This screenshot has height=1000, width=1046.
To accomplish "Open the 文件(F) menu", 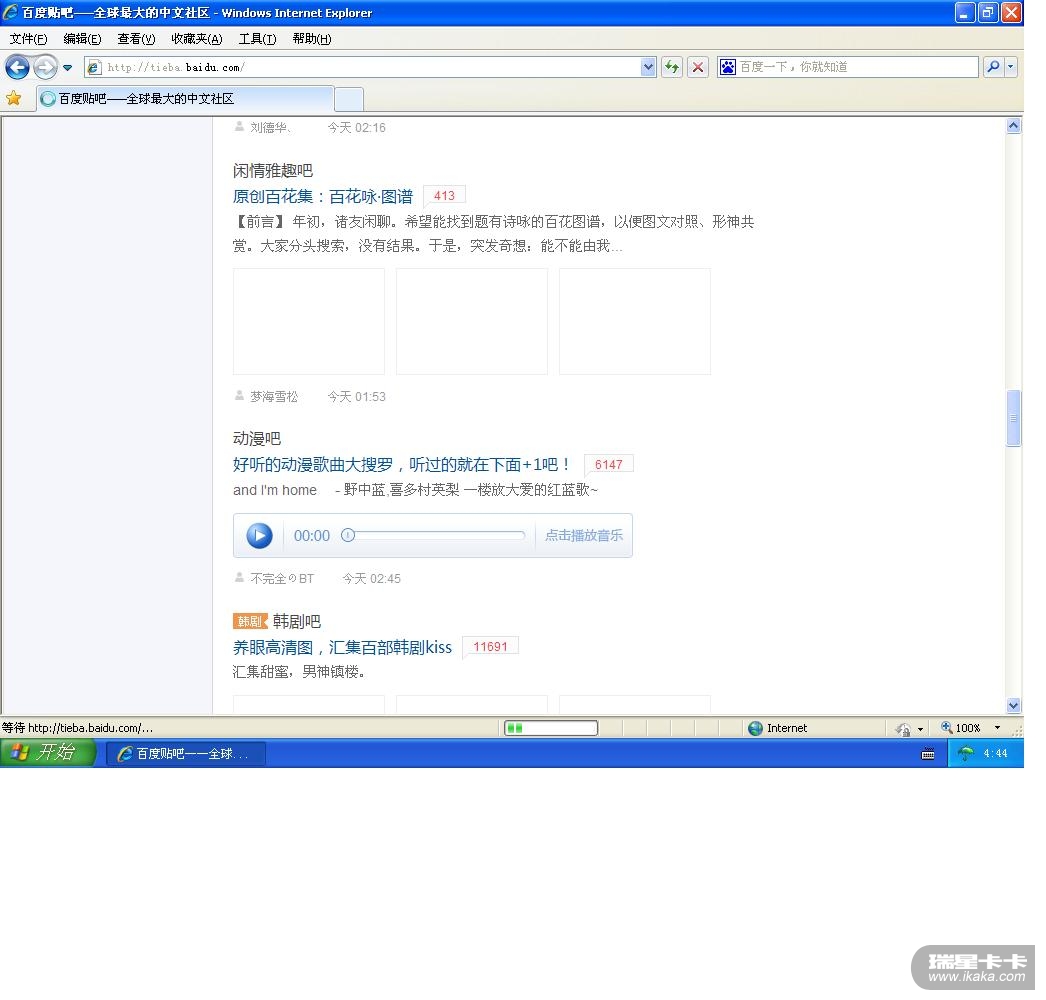I will [x=29, y=39].
